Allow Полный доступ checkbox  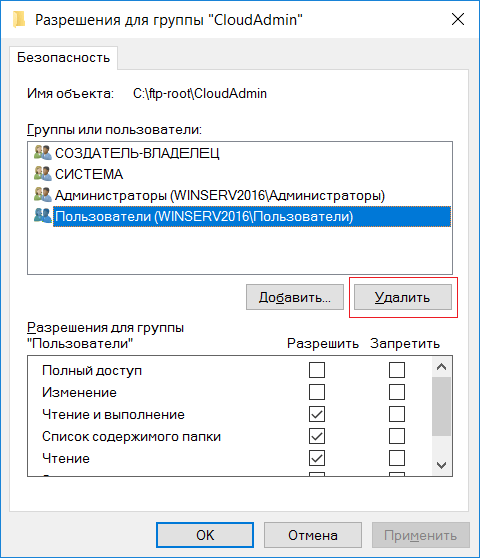pyautogui.click(x=317, y=370)
